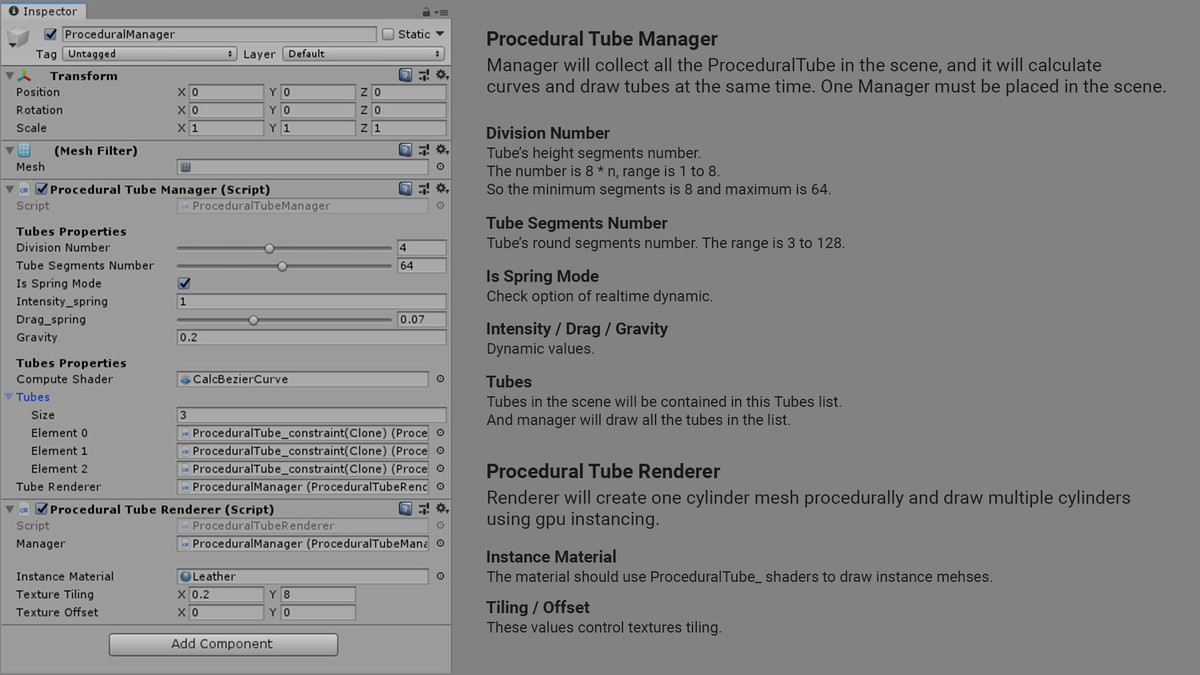Viewport: 1200px width, 675px height.
Task: Open Procedural Tube Renderer gear menu
Action: pos(441,508)
